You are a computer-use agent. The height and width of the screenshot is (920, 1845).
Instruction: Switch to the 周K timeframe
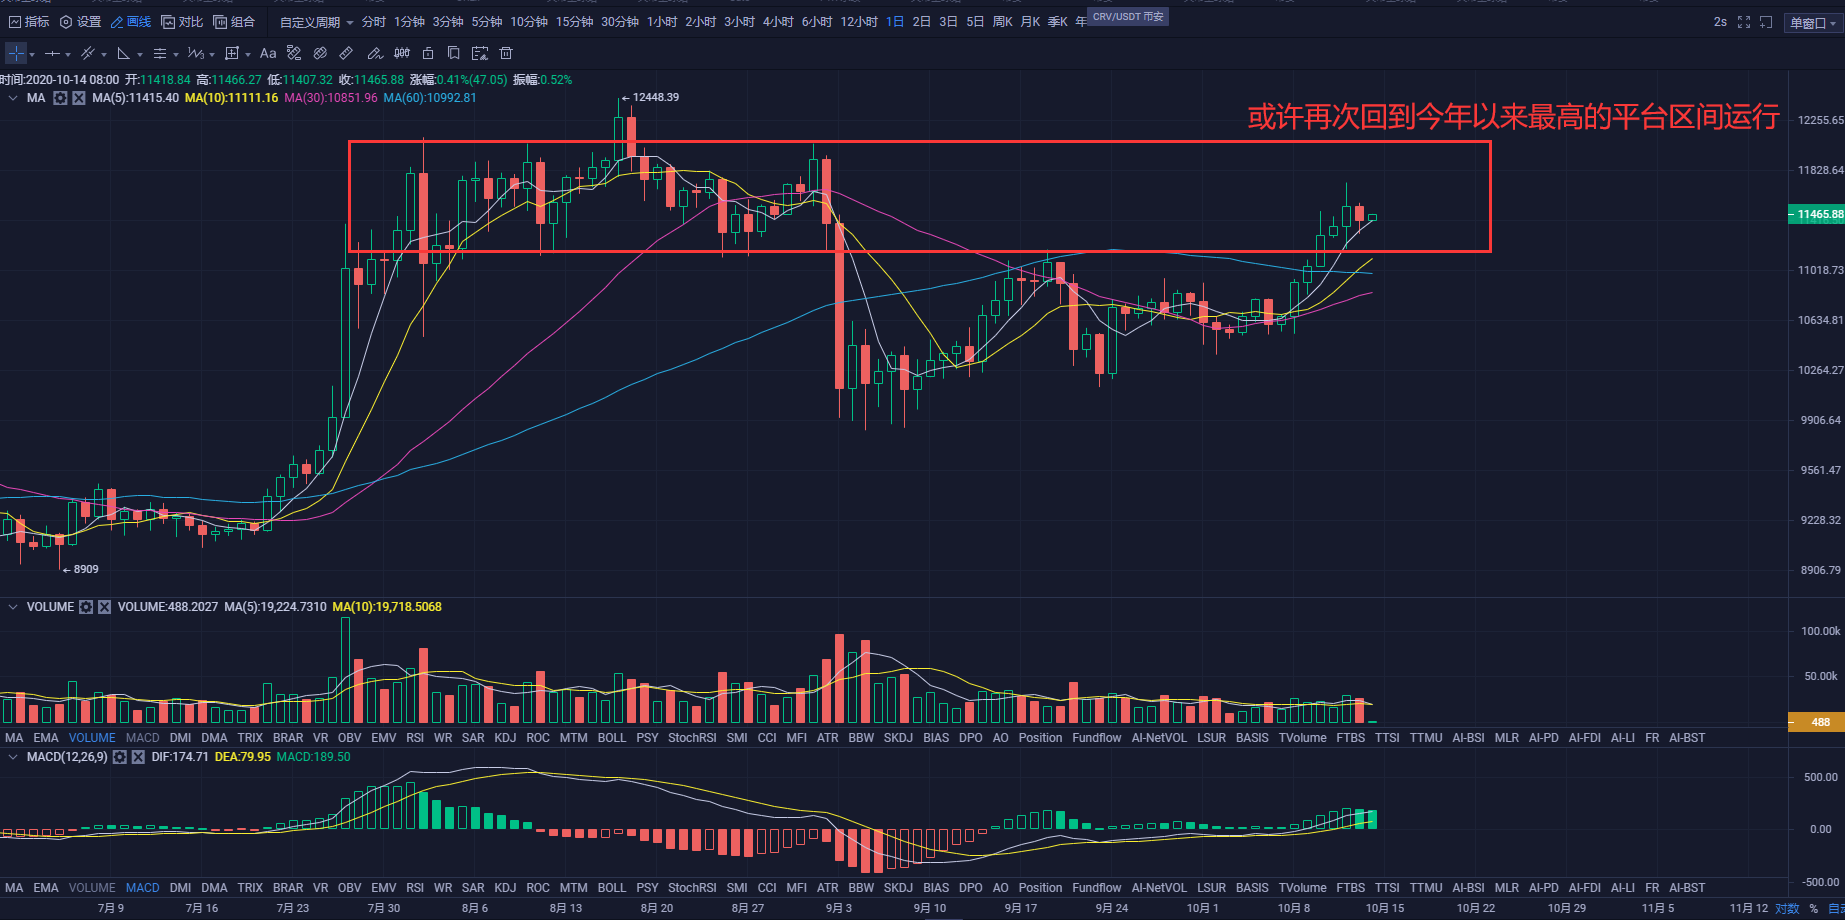(1002, 22)
